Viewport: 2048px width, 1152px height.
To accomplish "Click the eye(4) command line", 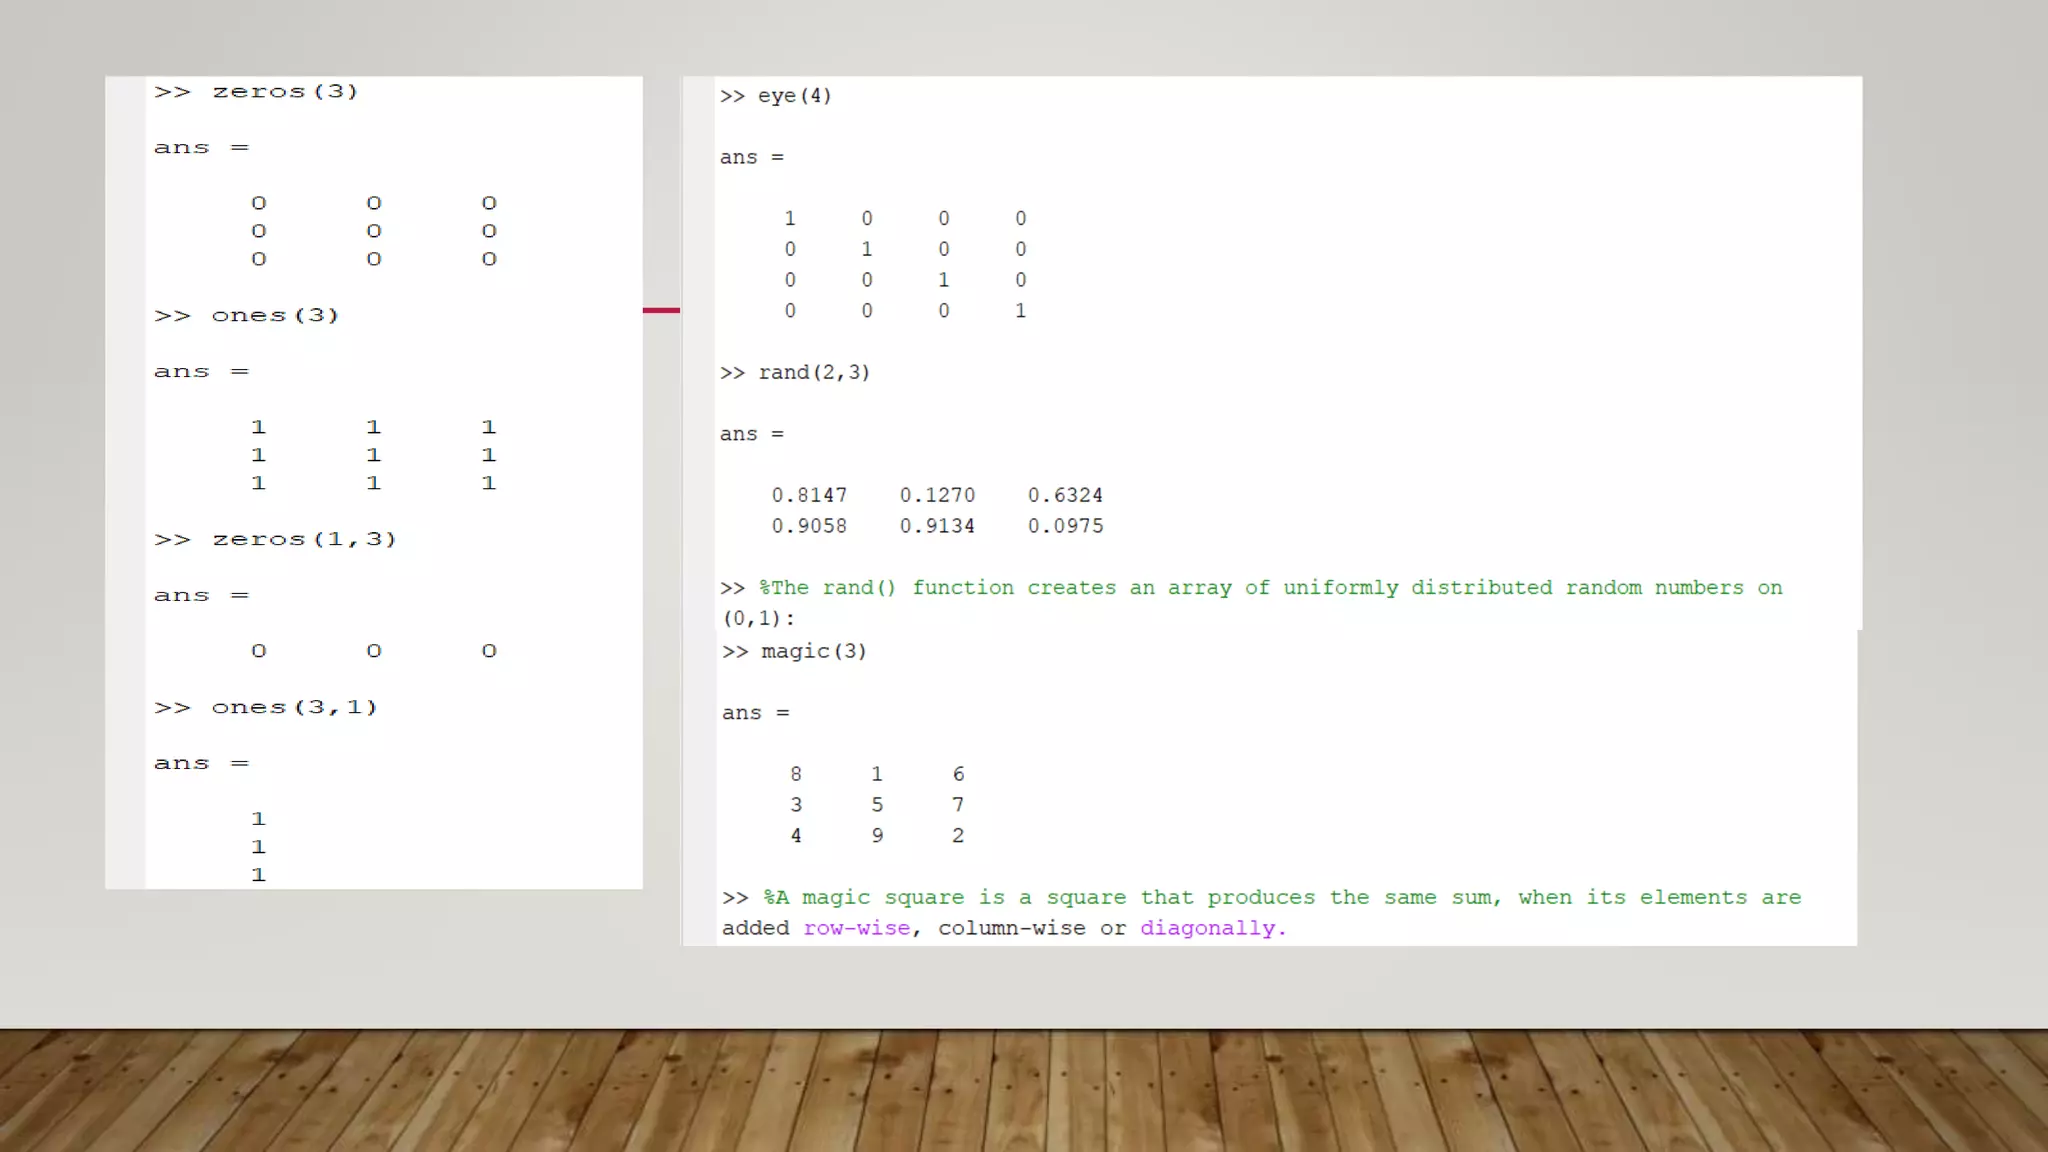I will point(775,96).
